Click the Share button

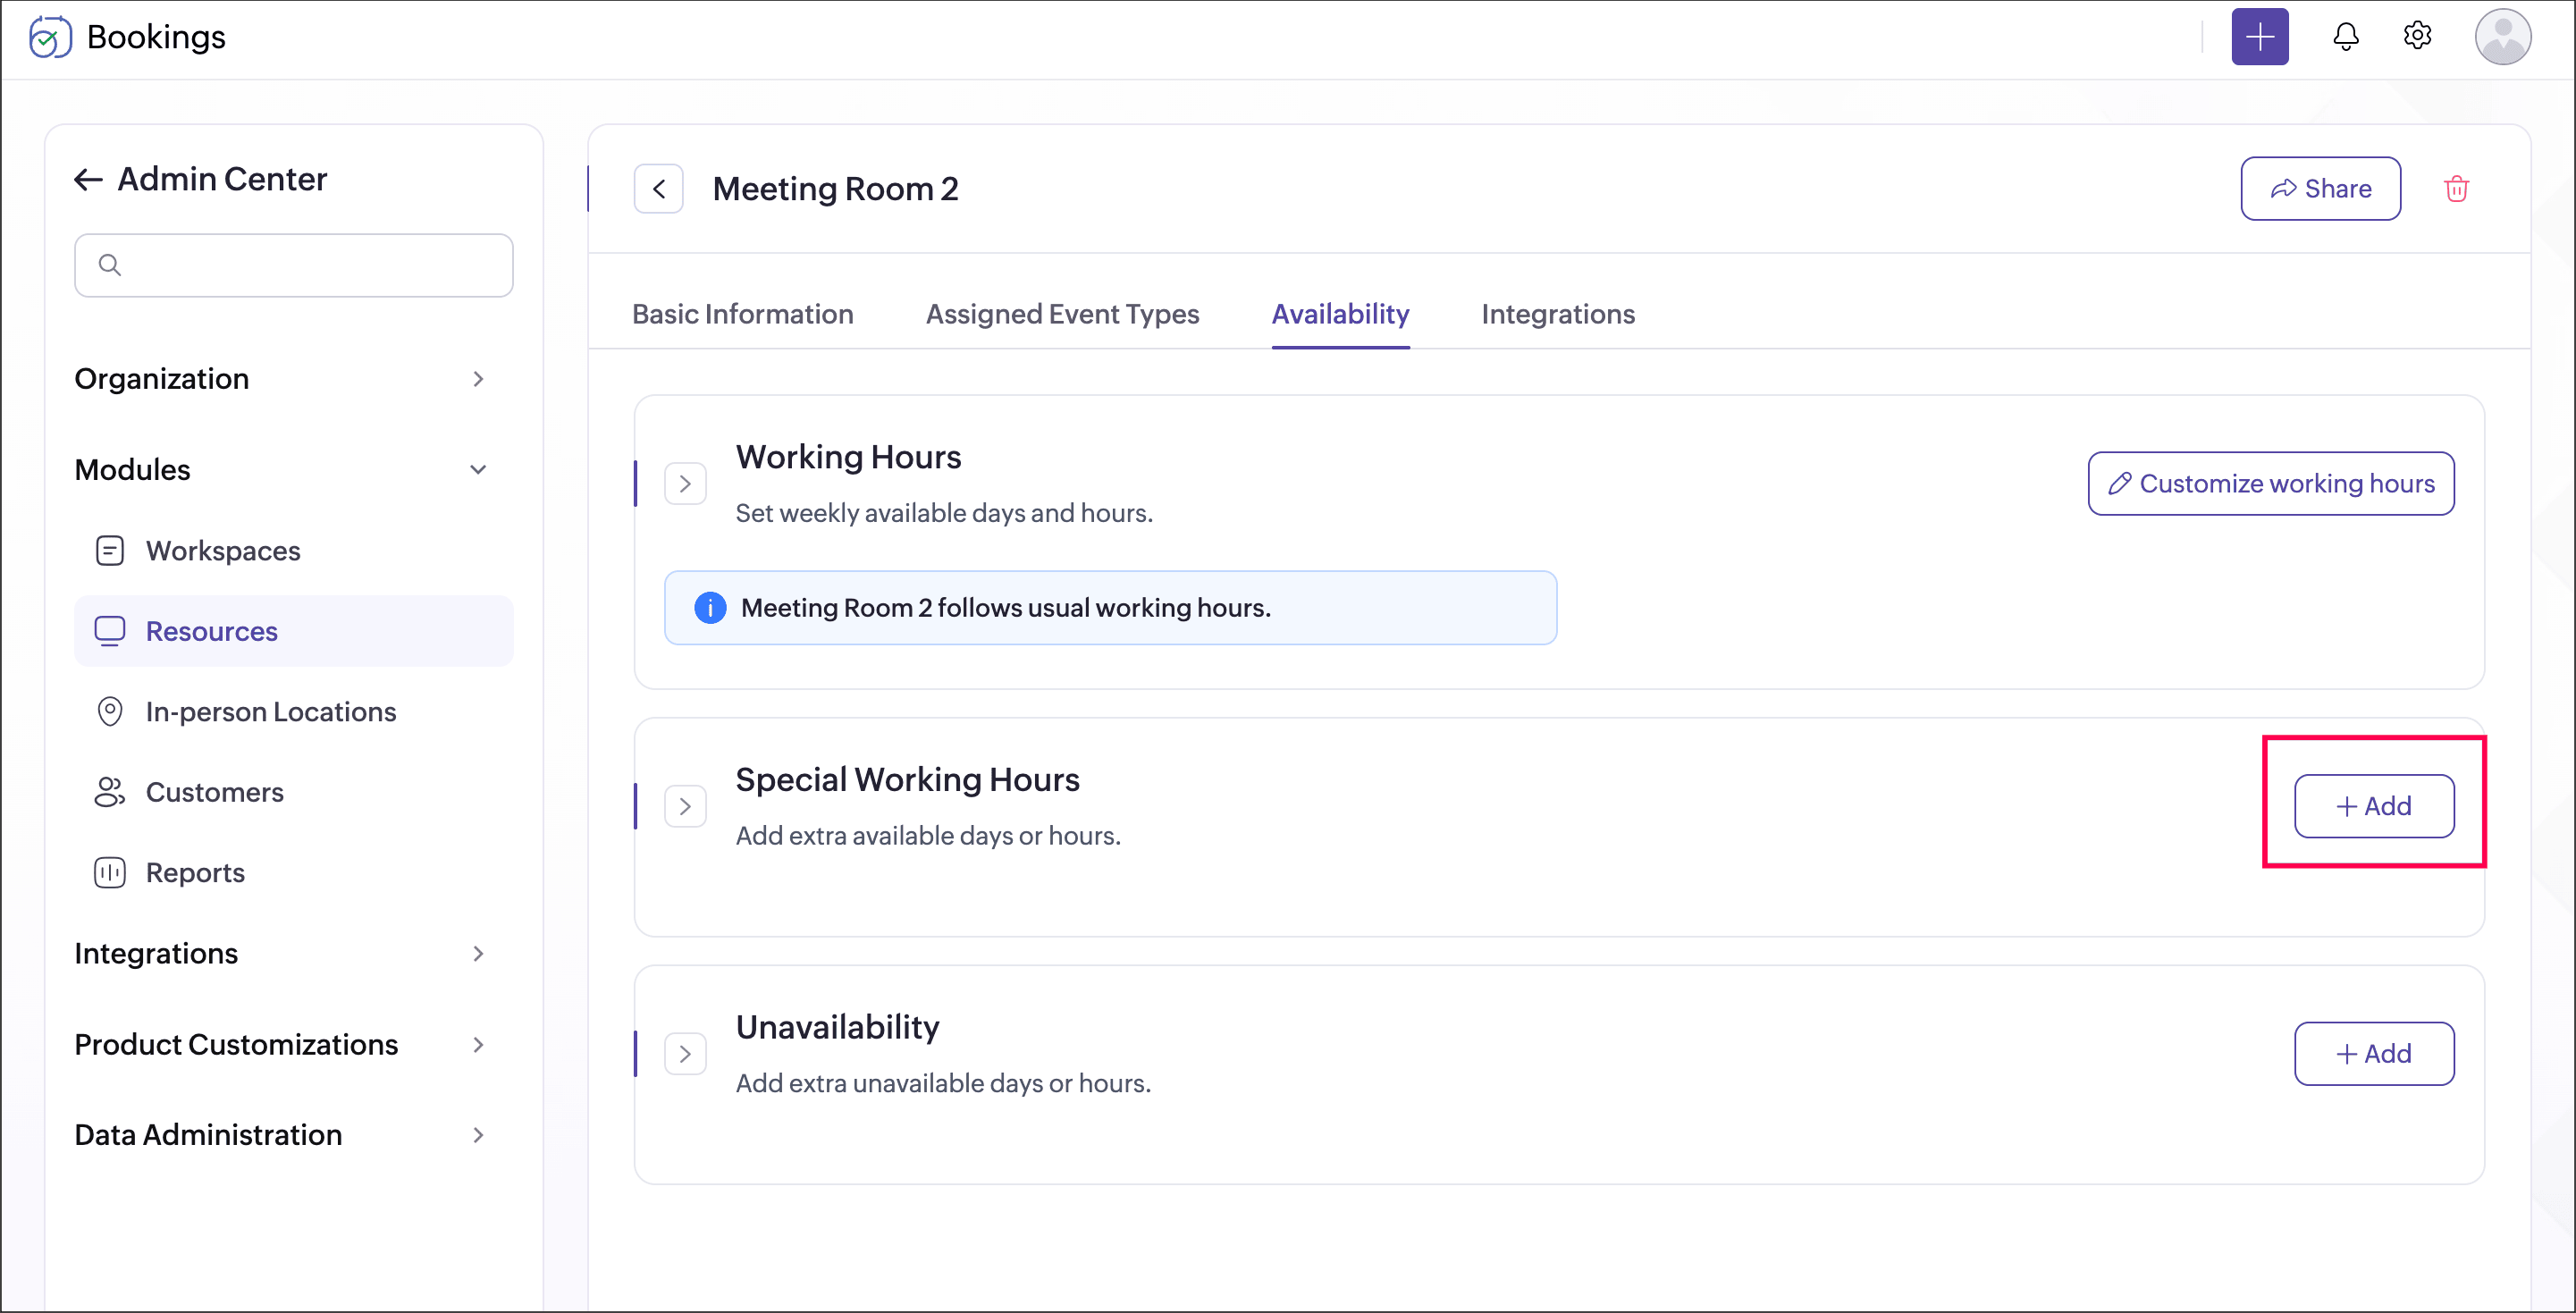tap(2320, 189)
